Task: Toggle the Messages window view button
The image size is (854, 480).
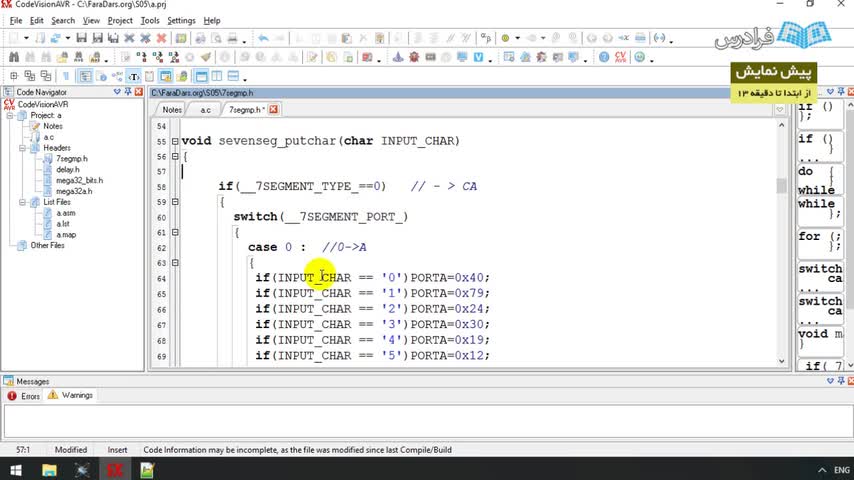Action: pos(166,76)
